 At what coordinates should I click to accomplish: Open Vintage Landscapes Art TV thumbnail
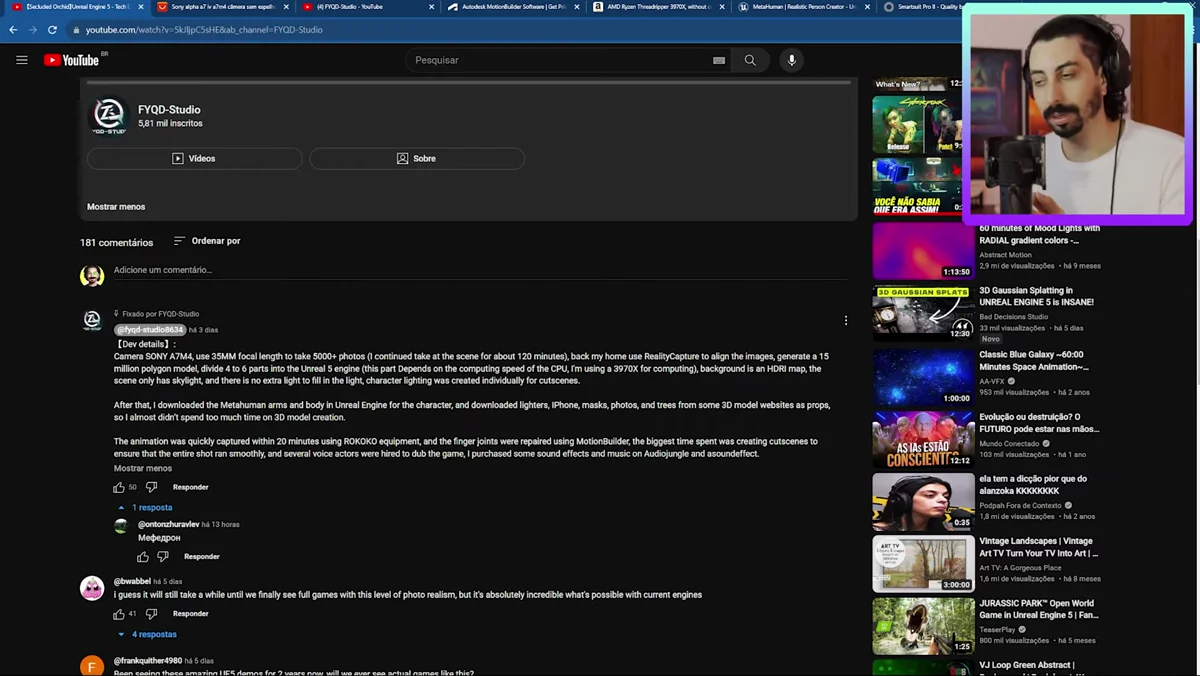coord(922,563)
